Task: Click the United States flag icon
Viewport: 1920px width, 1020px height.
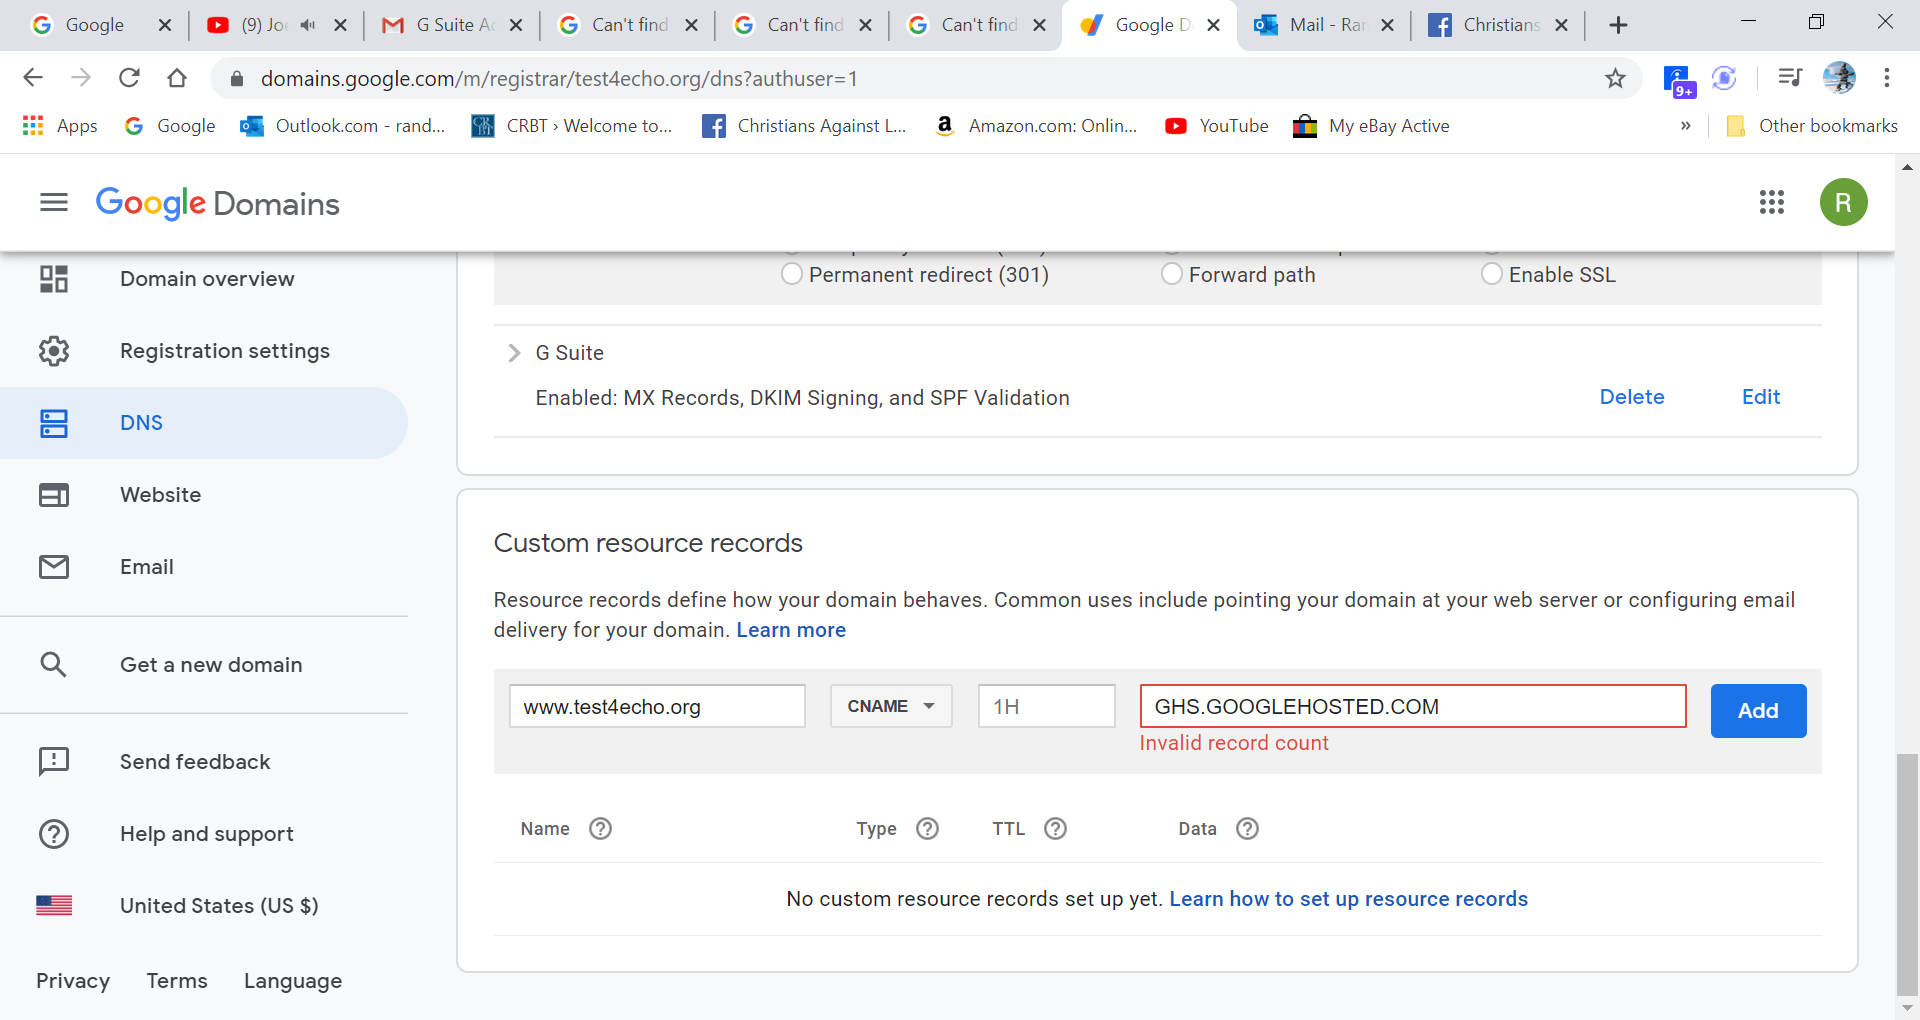Action: [x=54, y=906]
